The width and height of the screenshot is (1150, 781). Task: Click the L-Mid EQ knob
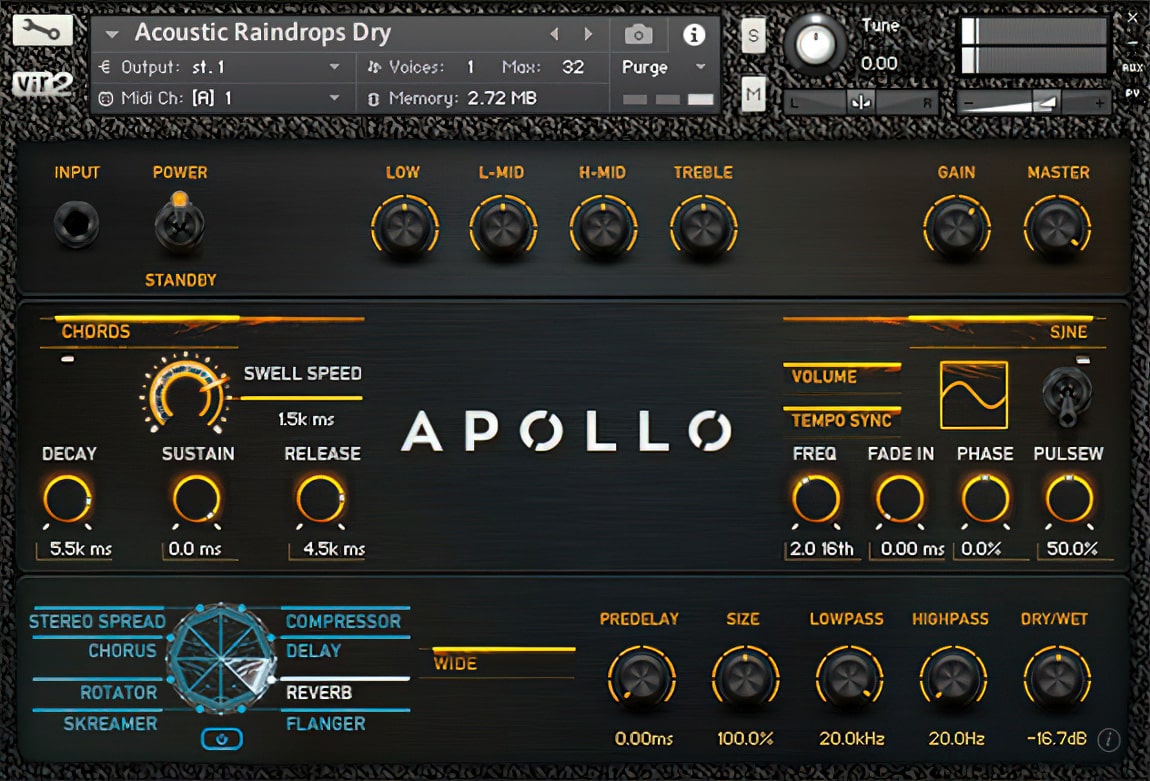[502, 228]
